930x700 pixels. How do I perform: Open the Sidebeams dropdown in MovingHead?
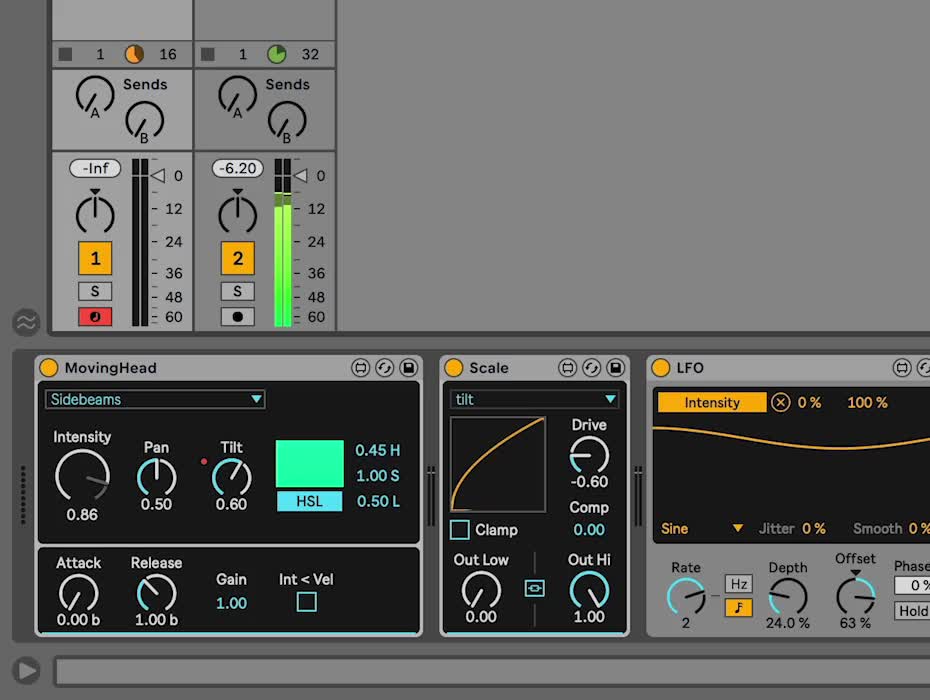click(155, 399)
